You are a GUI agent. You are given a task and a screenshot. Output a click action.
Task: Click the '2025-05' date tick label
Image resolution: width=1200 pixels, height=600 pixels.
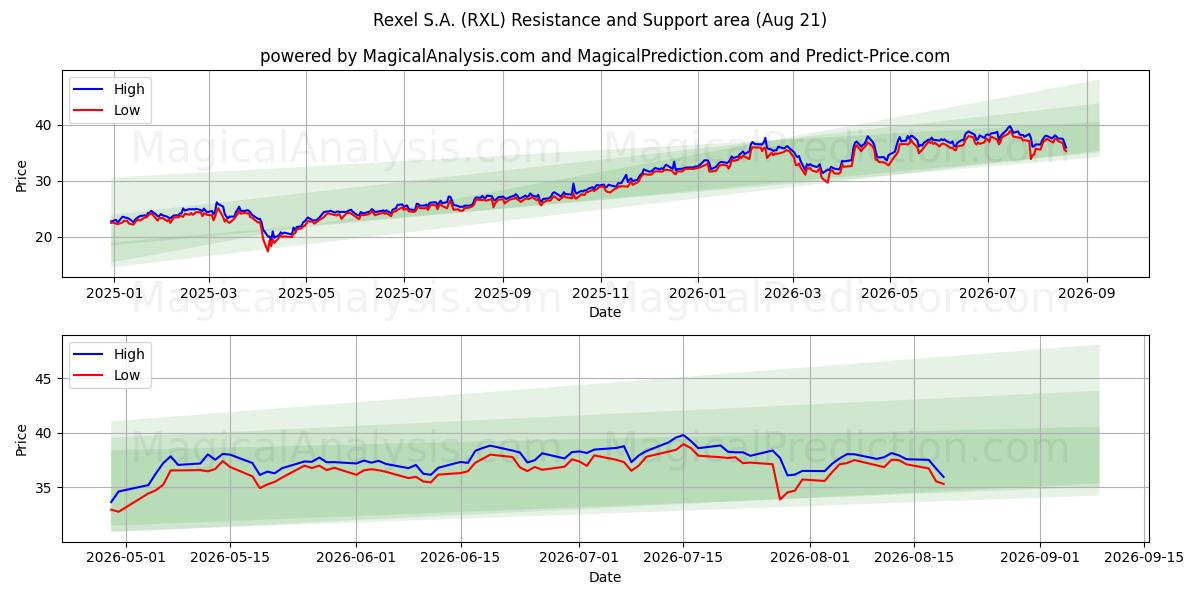[306, 294]
